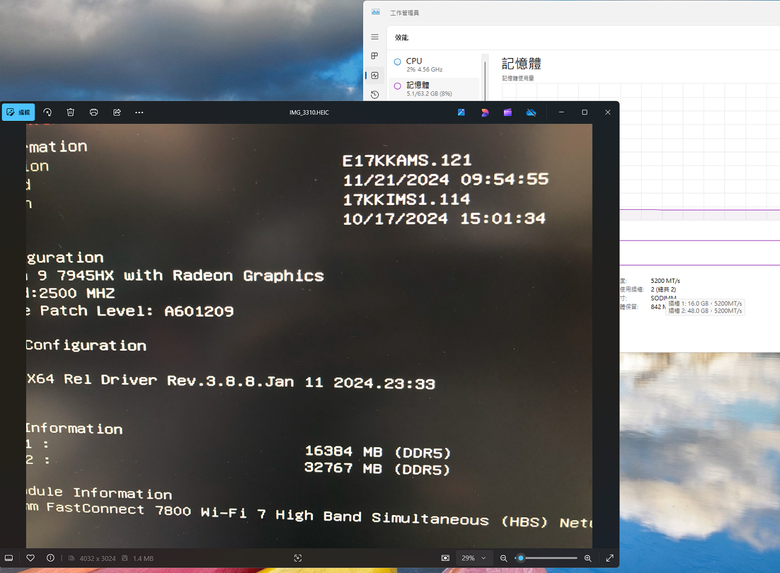
Task: Click the OneDrive cloud icon in Photos title bar
Action: click(x=531, y=112)
